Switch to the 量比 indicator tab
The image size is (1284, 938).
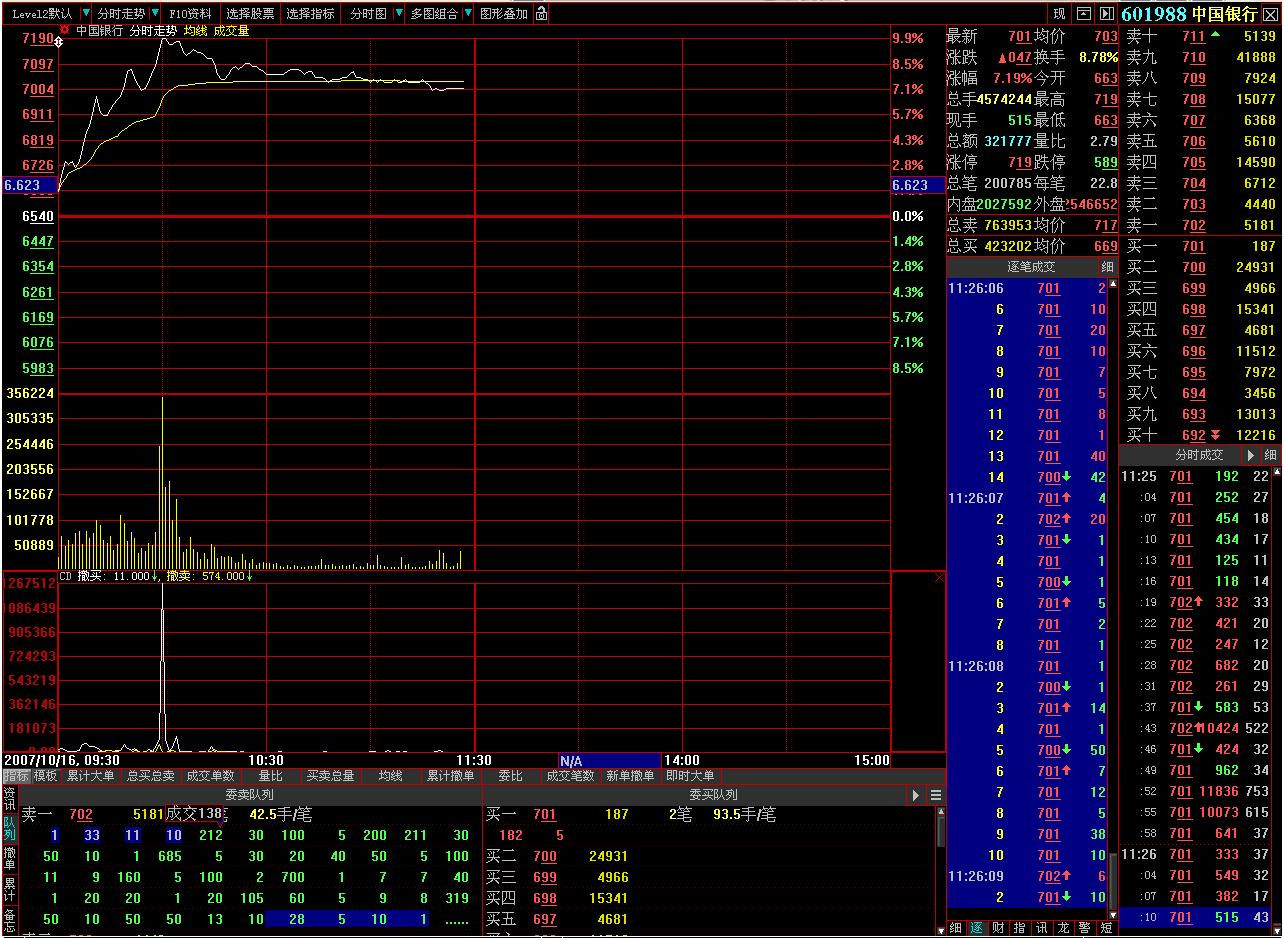[271, 776]
